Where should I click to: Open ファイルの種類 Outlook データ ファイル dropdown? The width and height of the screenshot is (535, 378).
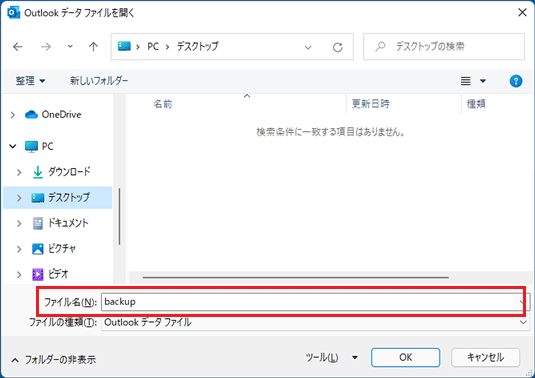click(x=316, y=322)
